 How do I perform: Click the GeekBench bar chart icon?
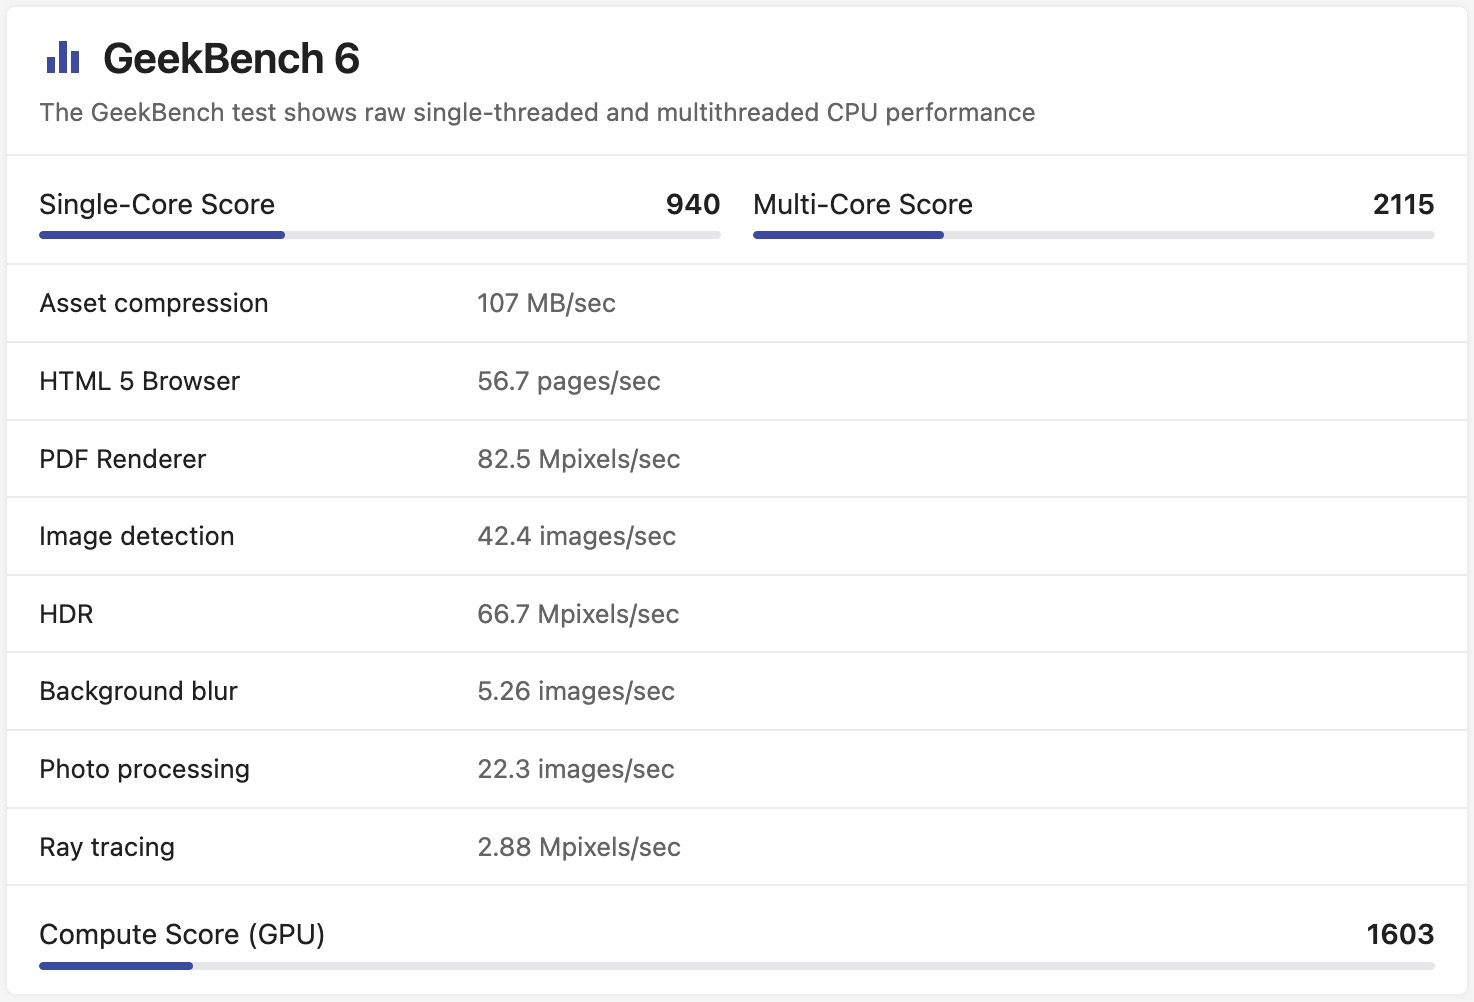tap(62, 58)
